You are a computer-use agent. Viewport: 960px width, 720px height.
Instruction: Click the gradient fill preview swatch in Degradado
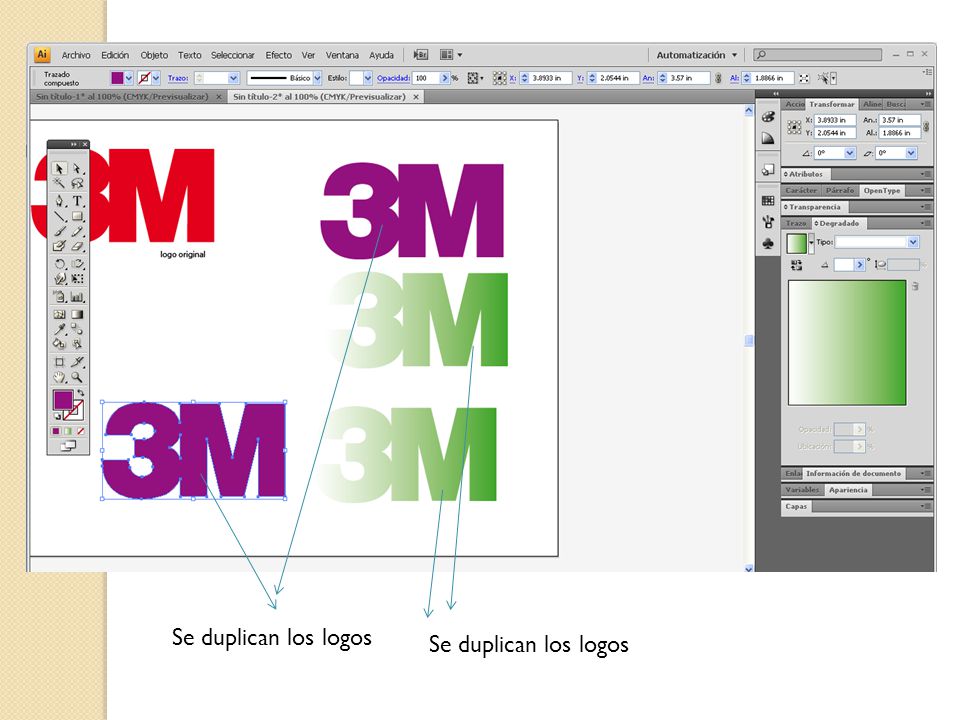point(796,243)
